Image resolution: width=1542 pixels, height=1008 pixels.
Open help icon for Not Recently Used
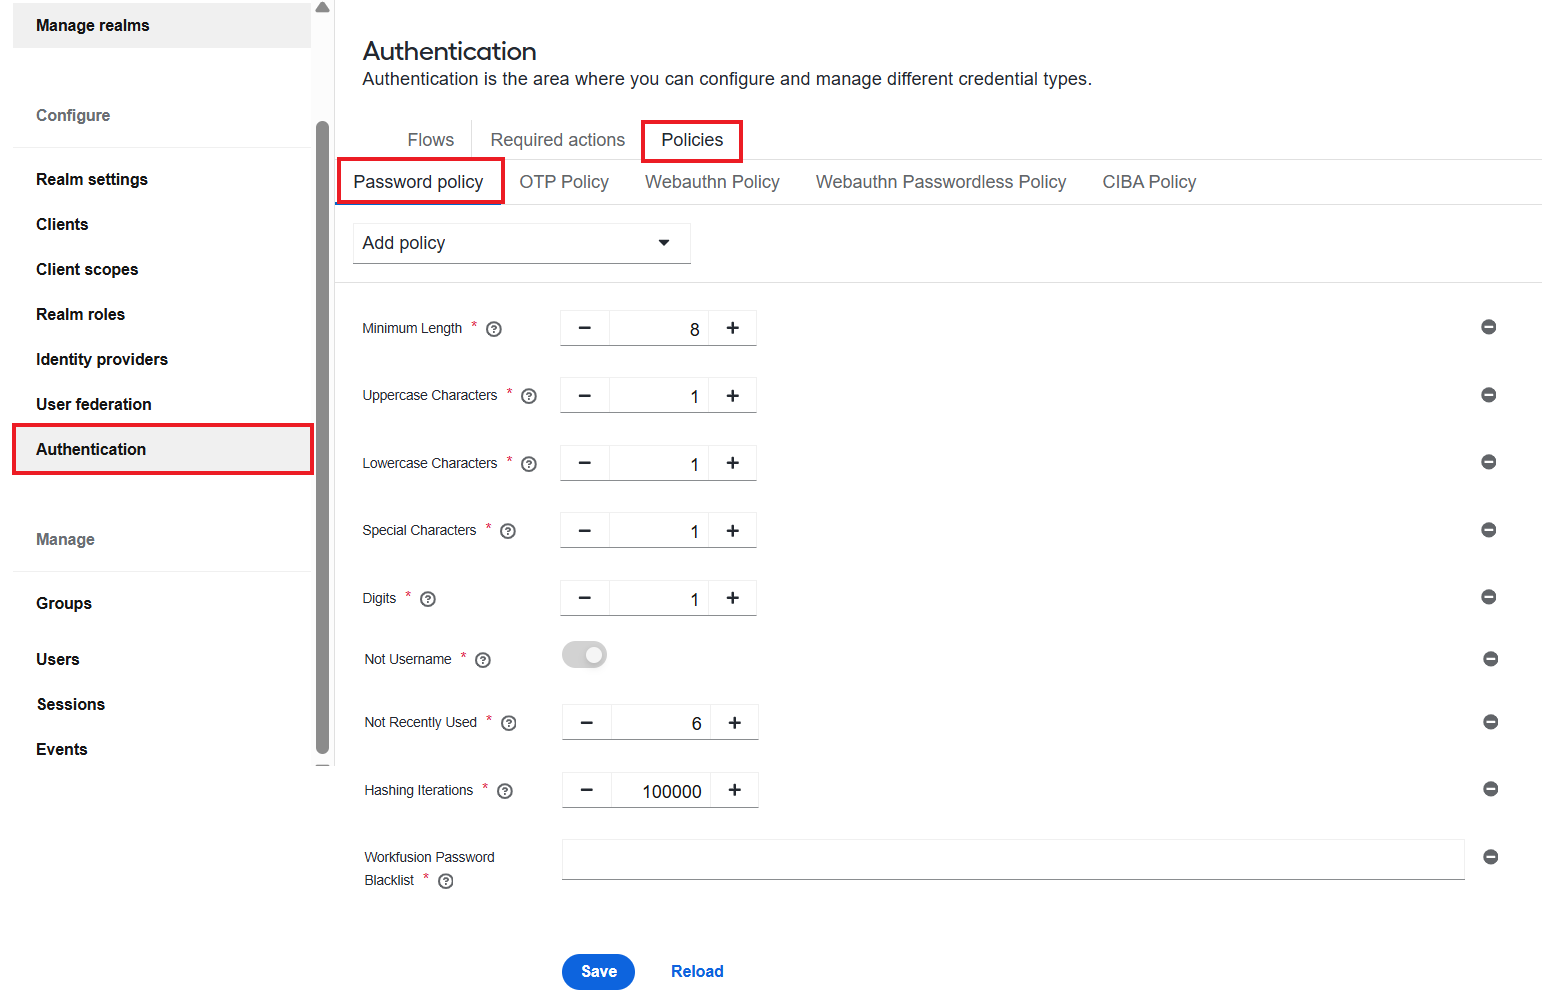509,723
